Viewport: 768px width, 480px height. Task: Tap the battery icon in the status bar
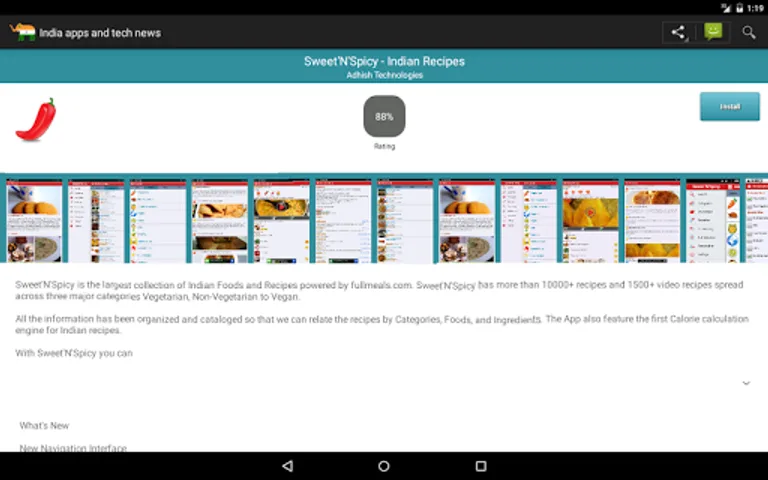[740, 7]
